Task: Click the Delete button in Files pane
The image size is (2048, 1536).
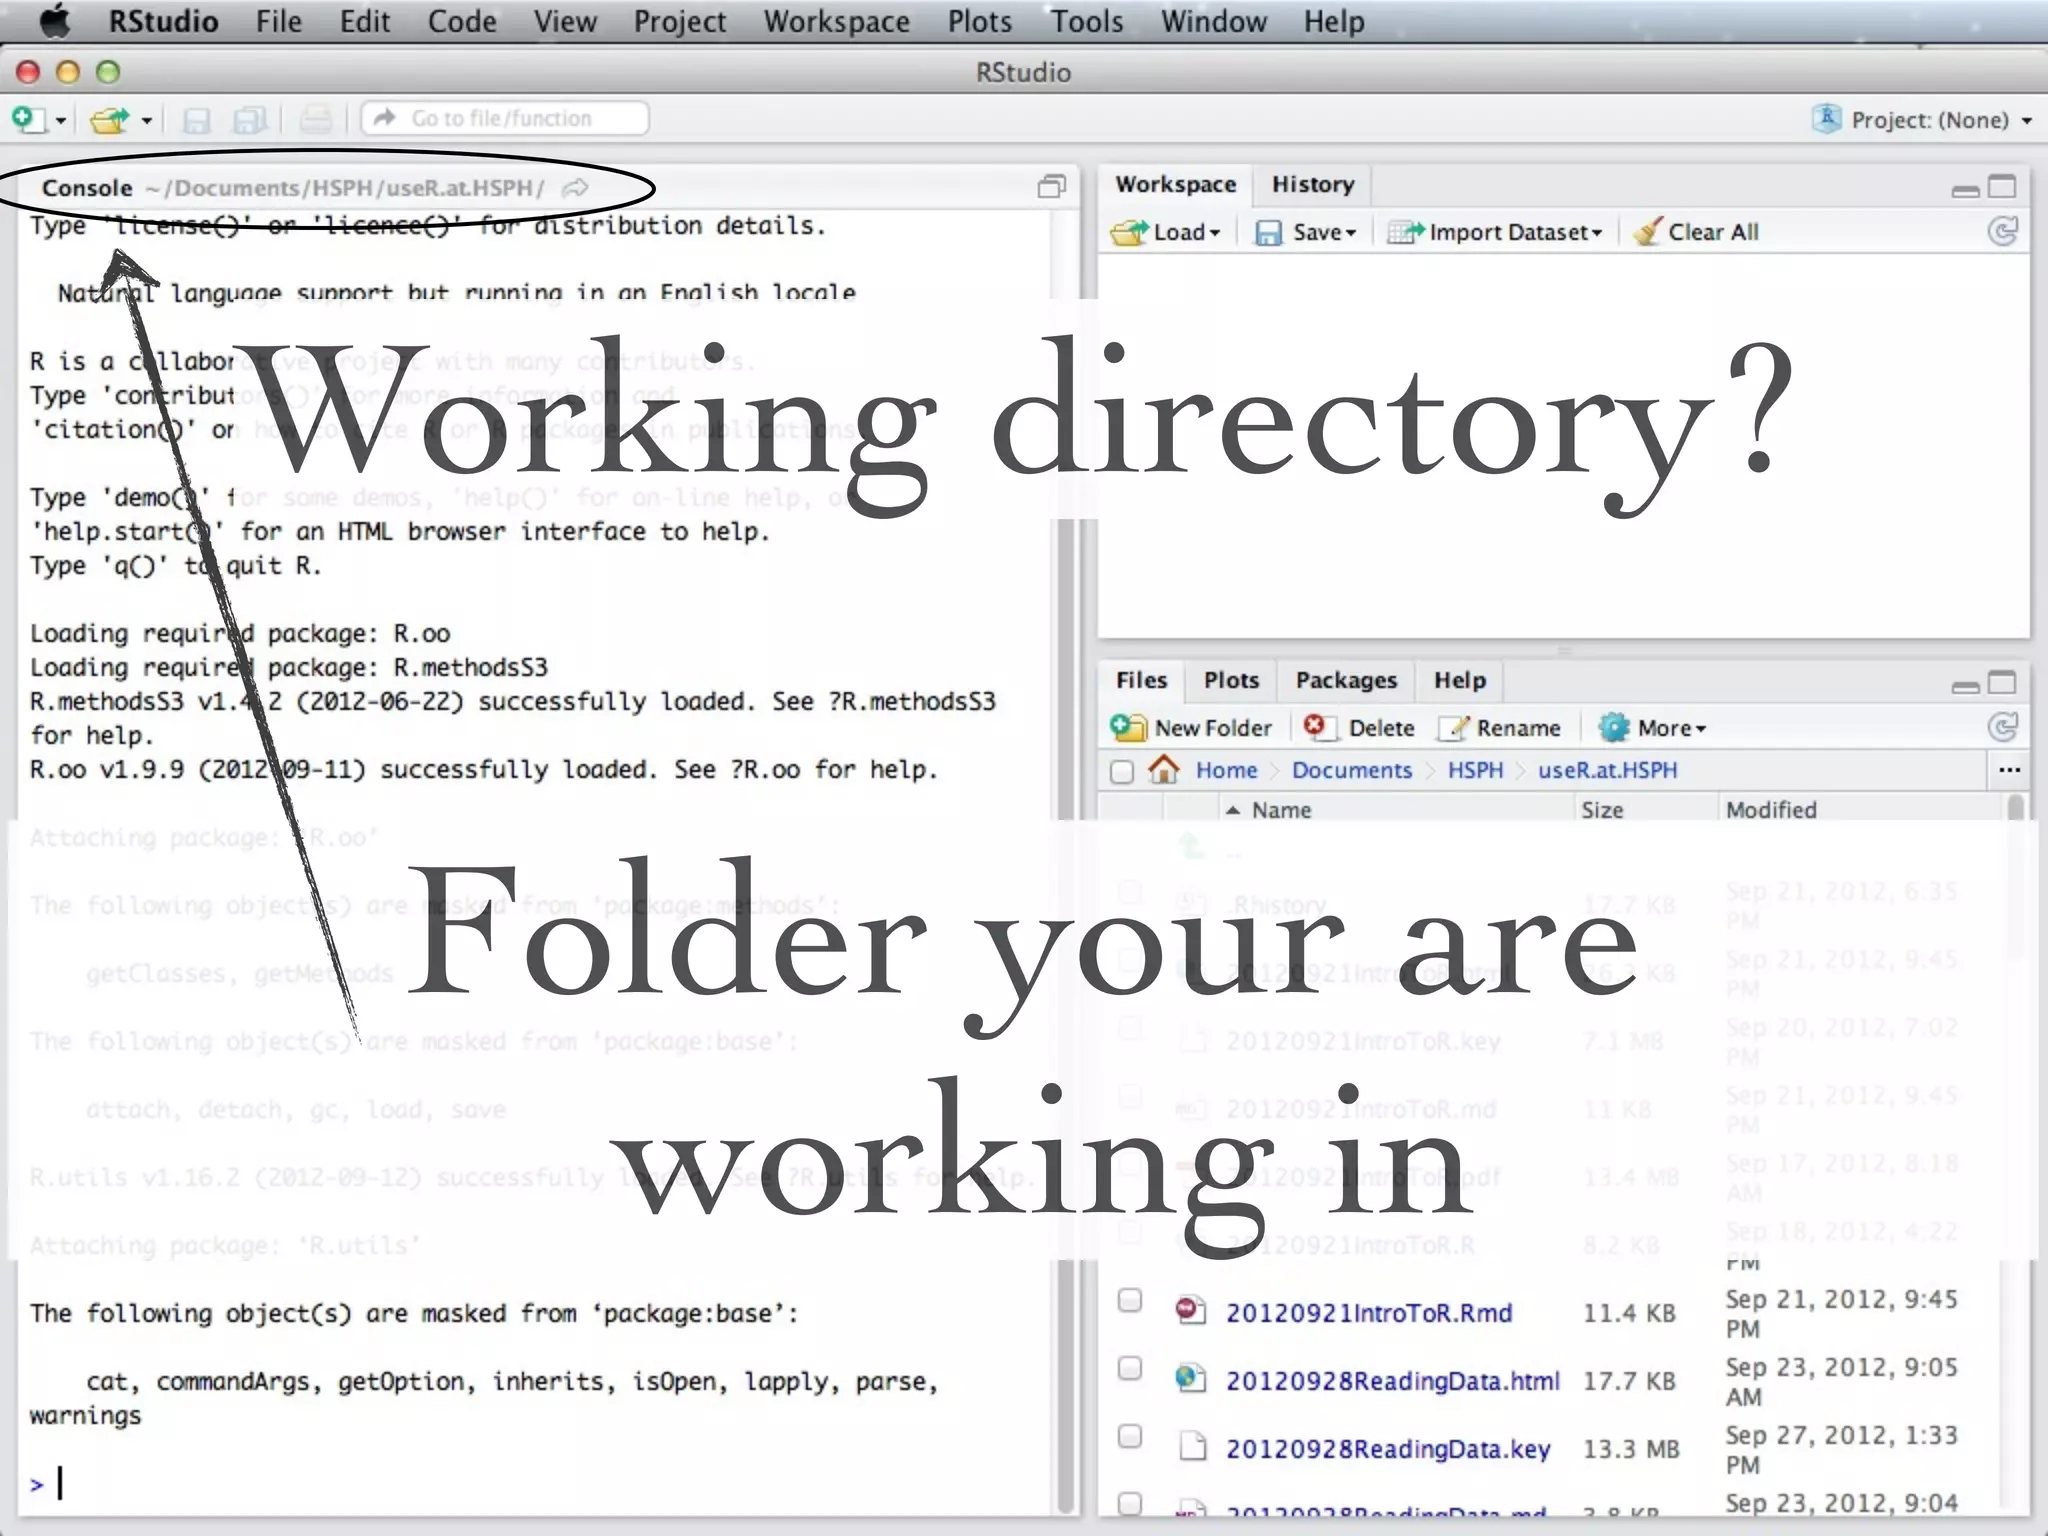Action: 1360,728
